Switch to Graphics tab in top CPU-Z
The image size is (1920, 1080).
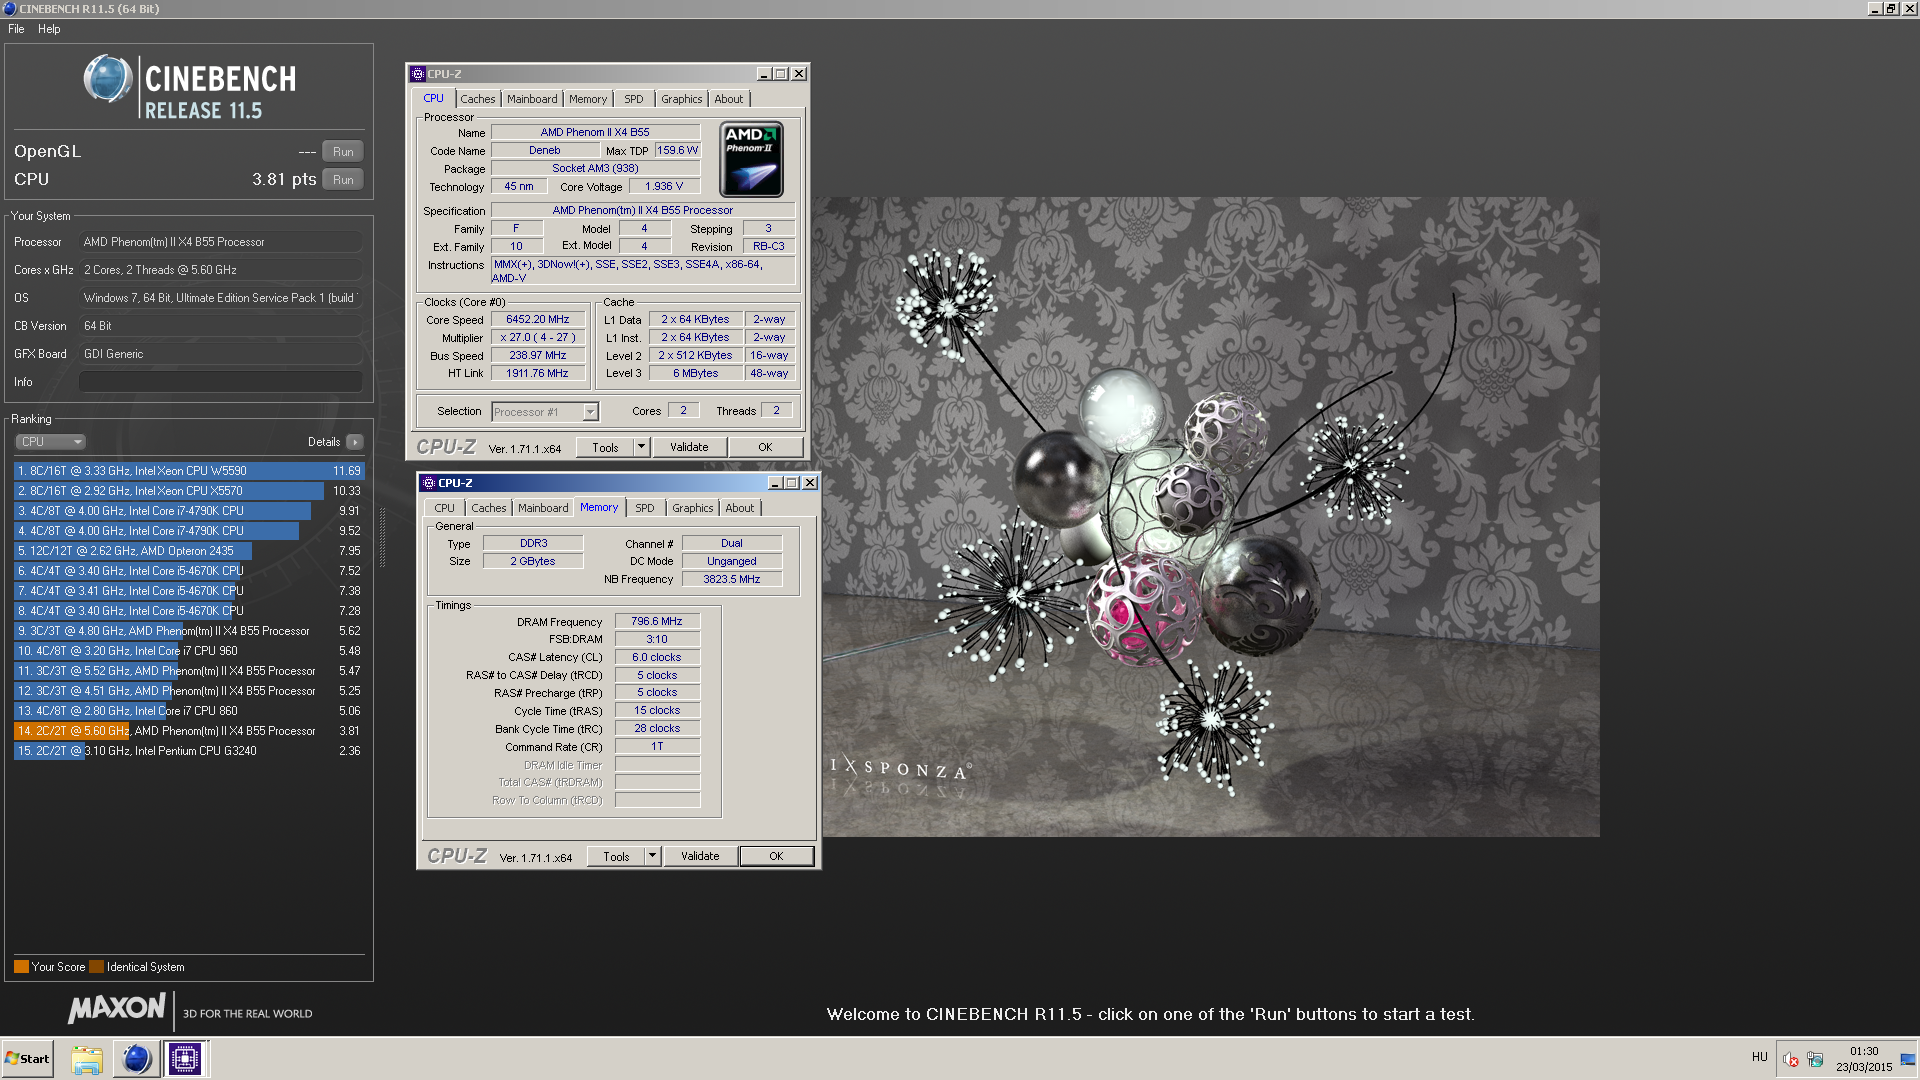click(682, 99)
